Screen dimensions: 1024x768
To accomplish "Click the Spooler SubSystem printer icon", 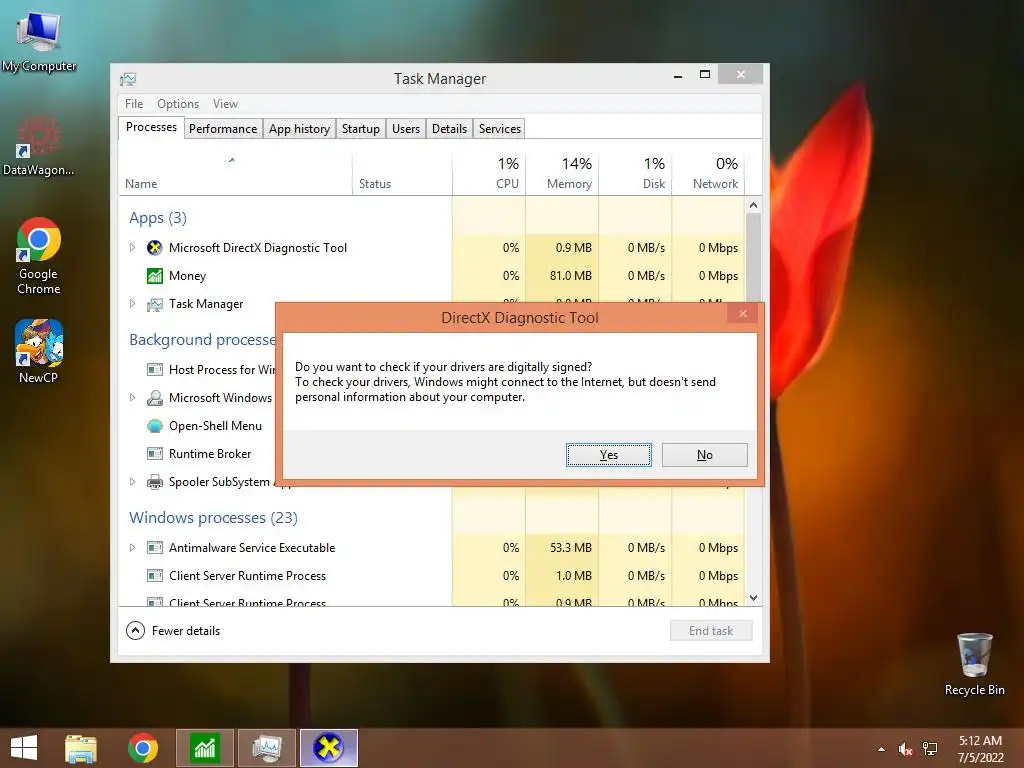I will pyautogui.click(x=155, y=482).
